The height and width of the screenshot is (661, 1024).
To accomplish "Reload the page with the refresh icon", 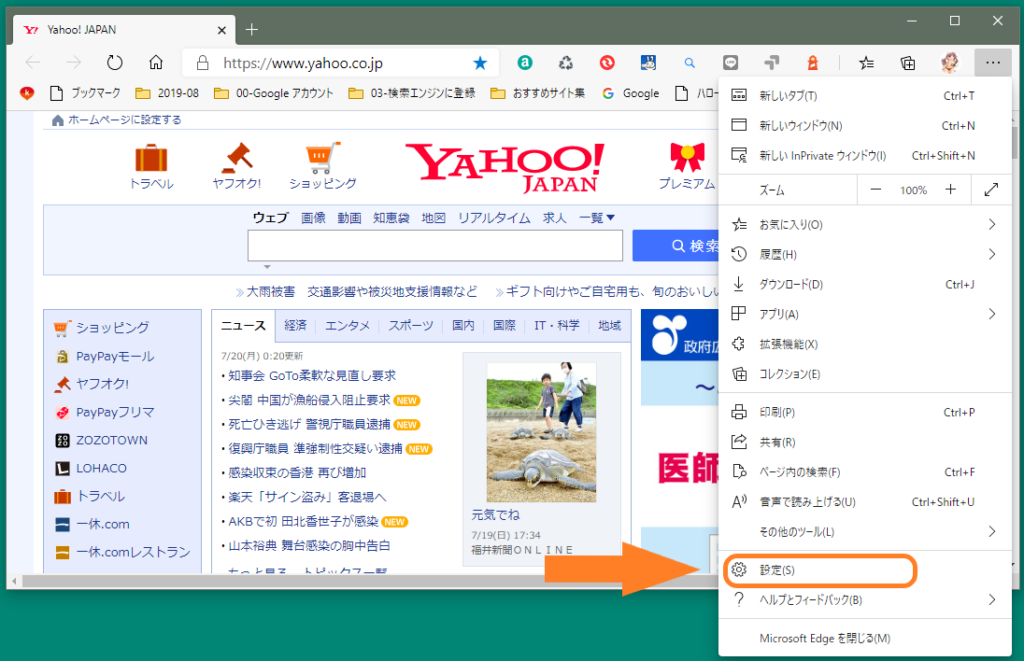I will [x=113, y=62].
